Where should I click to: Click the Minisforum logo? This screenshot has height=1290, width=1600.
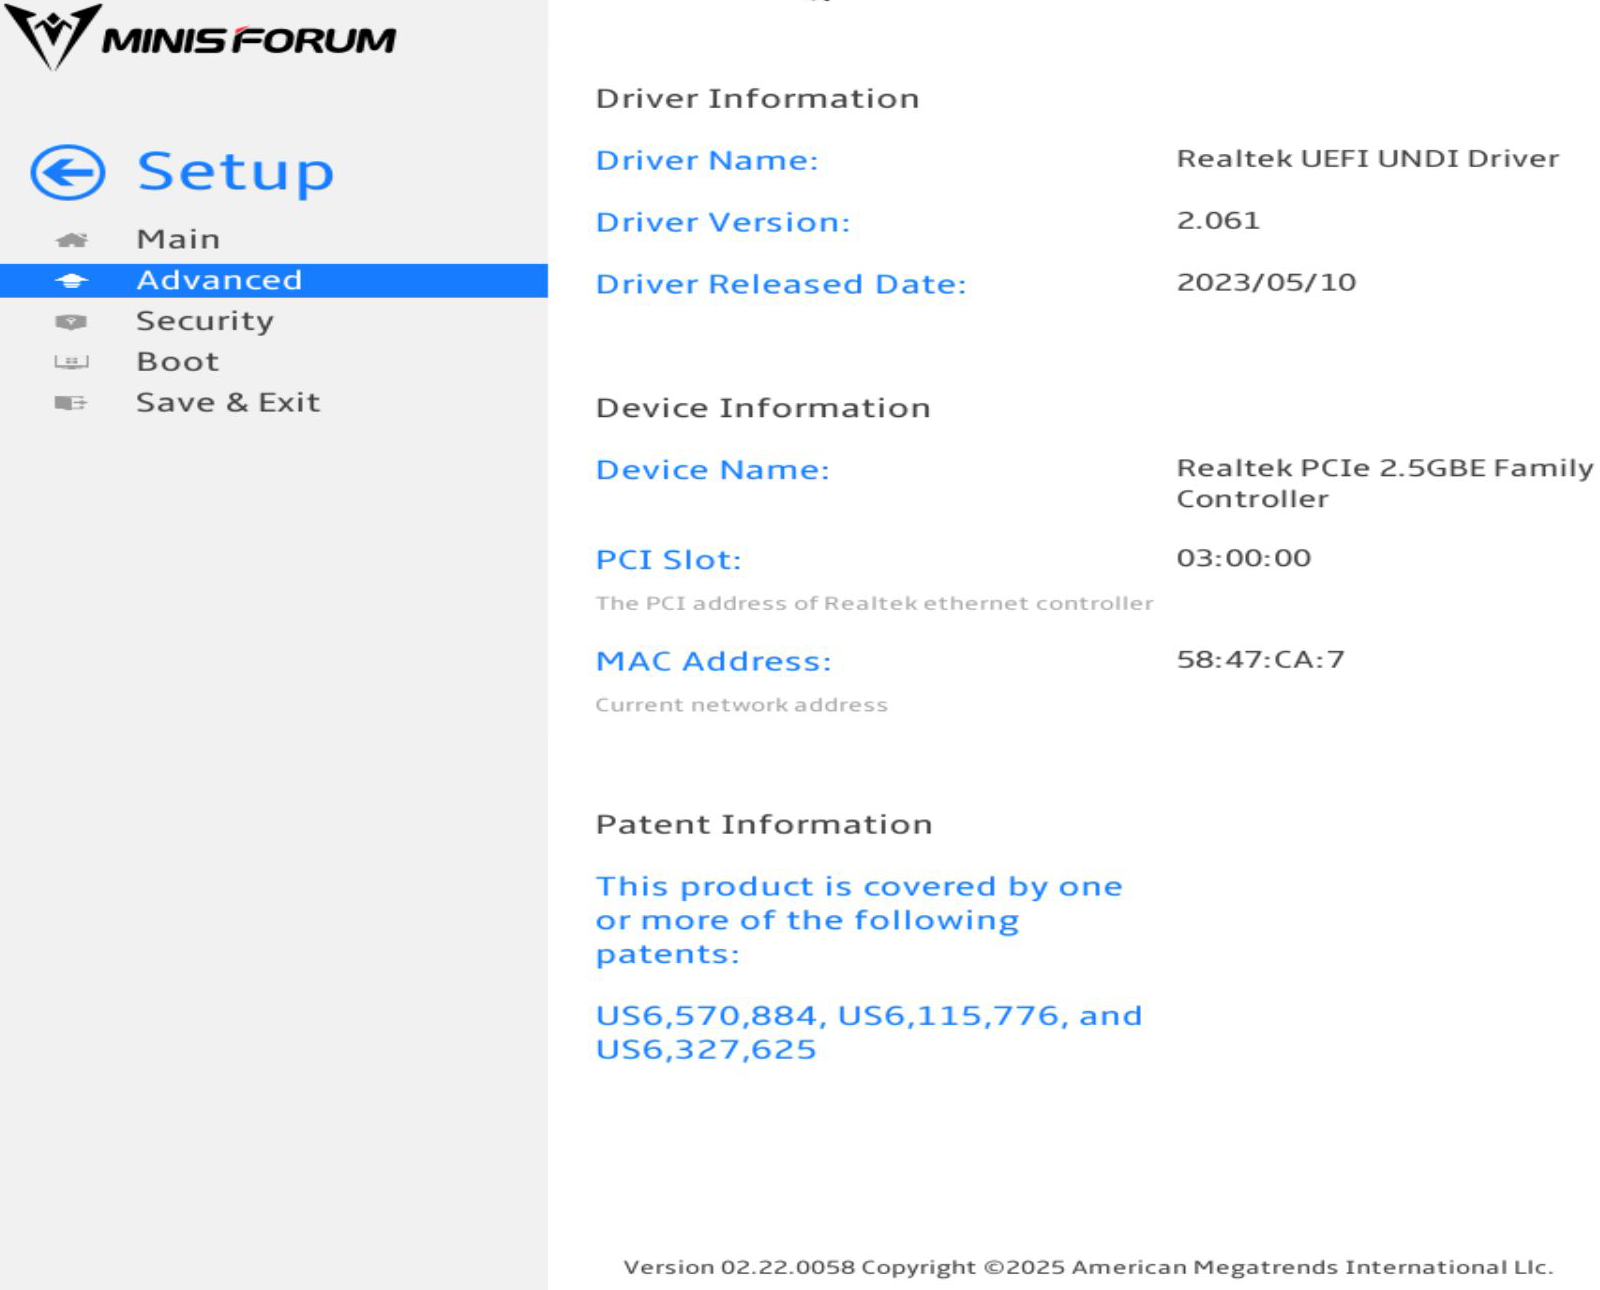click(x=201, y=37)
